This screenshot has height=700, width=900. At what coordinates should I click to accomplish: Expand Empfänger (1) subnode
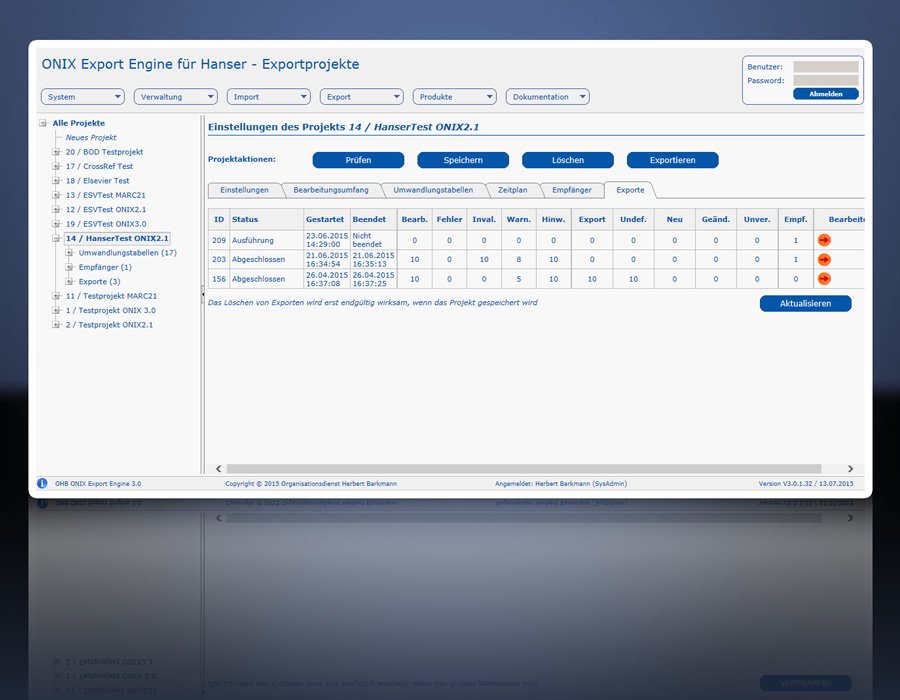(69, 267)
